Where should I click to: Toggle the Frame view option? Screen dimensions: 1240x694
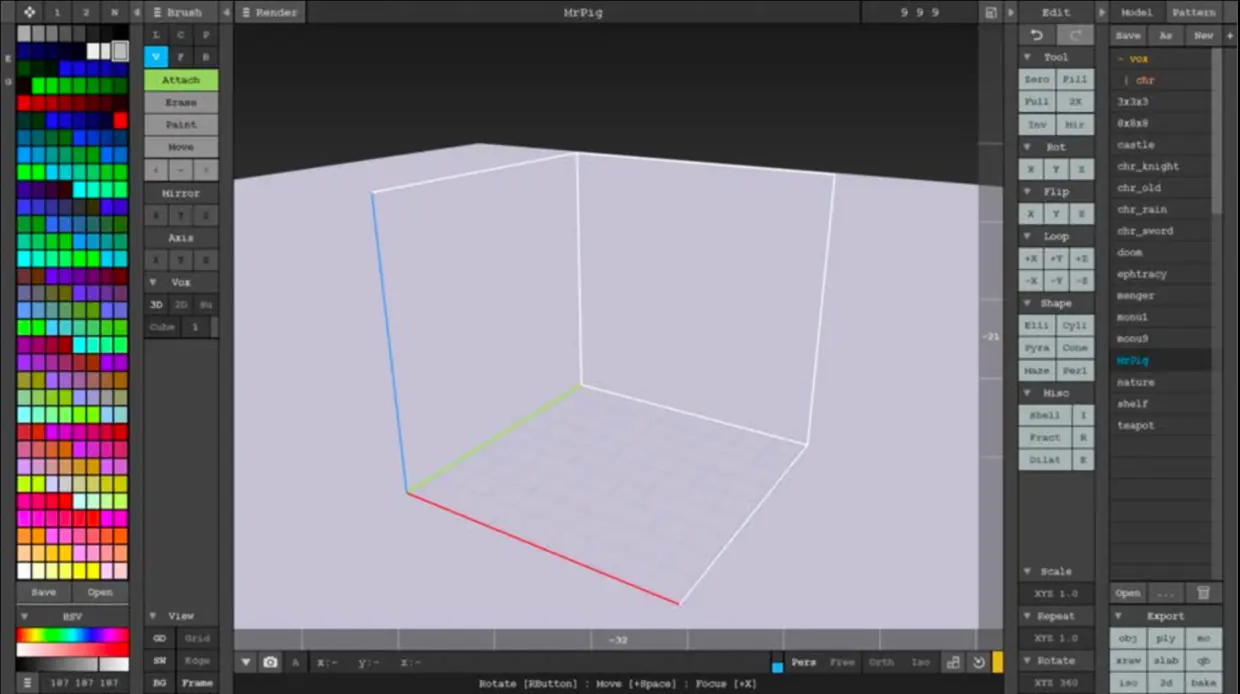pos(198,683)
